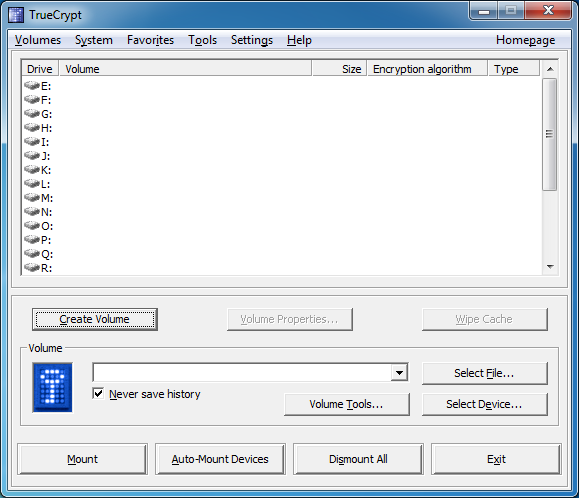Click the Type column header
Image resolution: width=579 pixels, height=498 pixels.
click(x=514, y=69)
